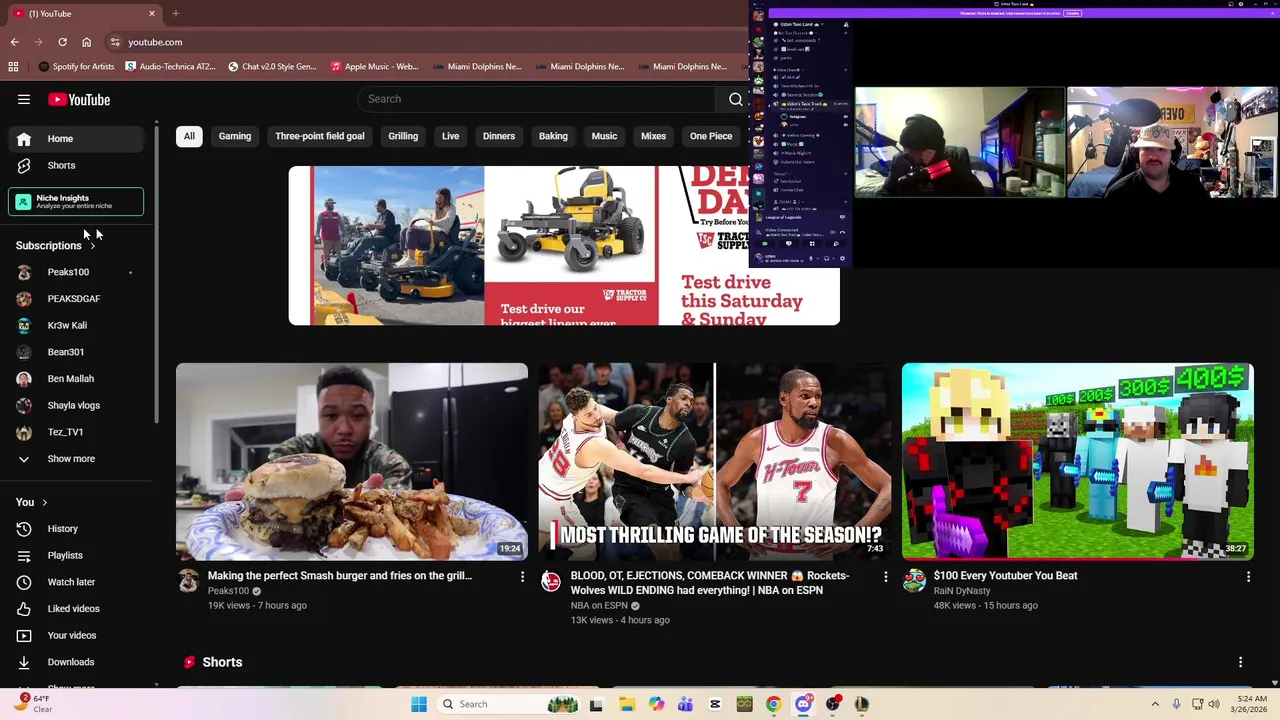Click the YouTube logo

[79, 99]
